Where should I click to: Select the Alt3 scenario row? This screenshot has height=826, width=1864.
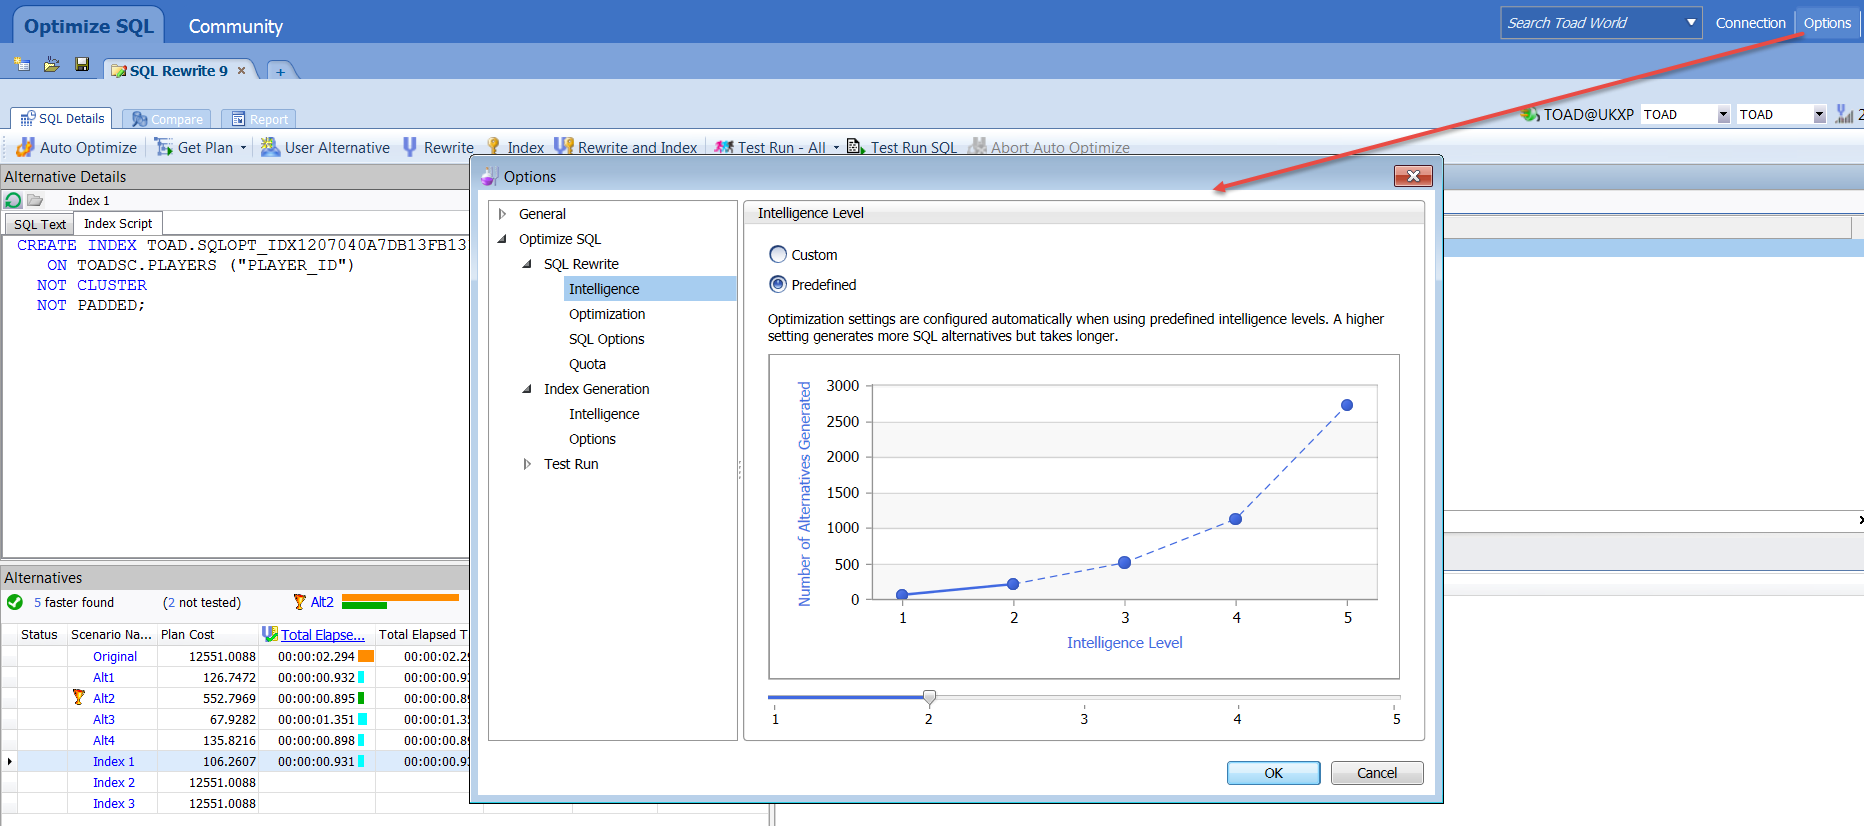pyautogui.click(x=235, y=719)
